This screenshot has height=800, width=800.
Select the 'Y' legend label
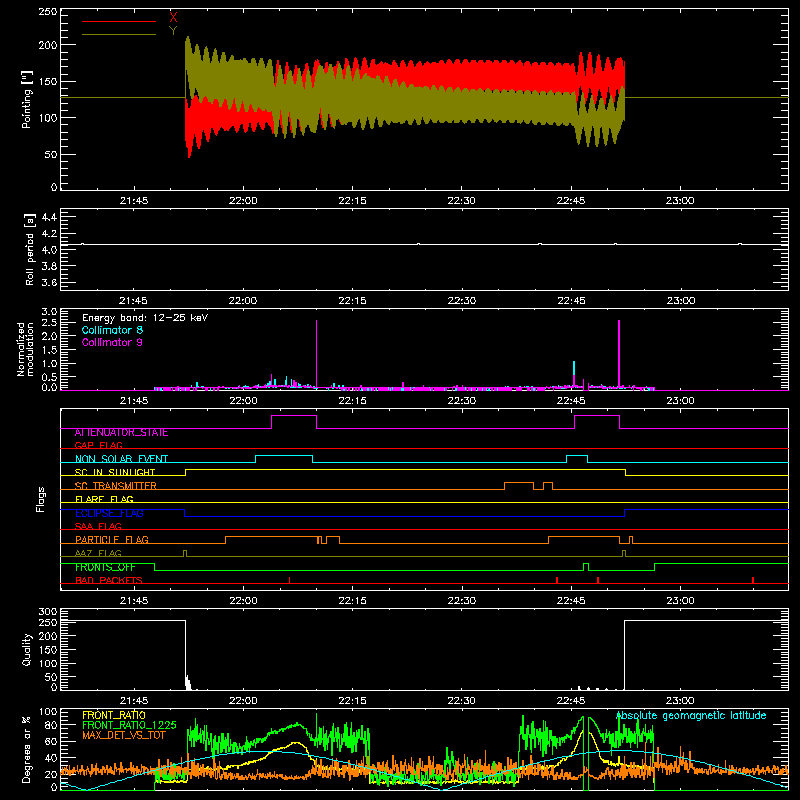tap(173, 31)
